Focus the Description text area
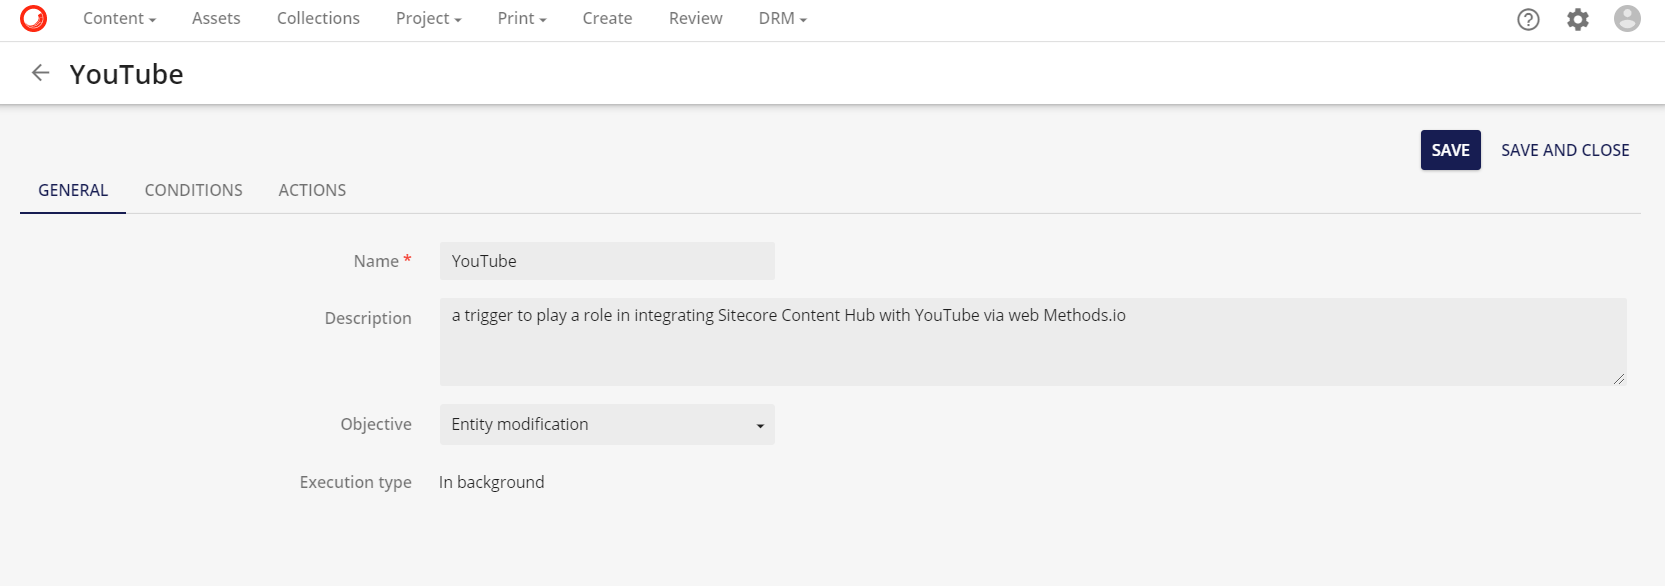This screenshot has width=1665, height=586. pyautogui.click(x=1033, y=342)
